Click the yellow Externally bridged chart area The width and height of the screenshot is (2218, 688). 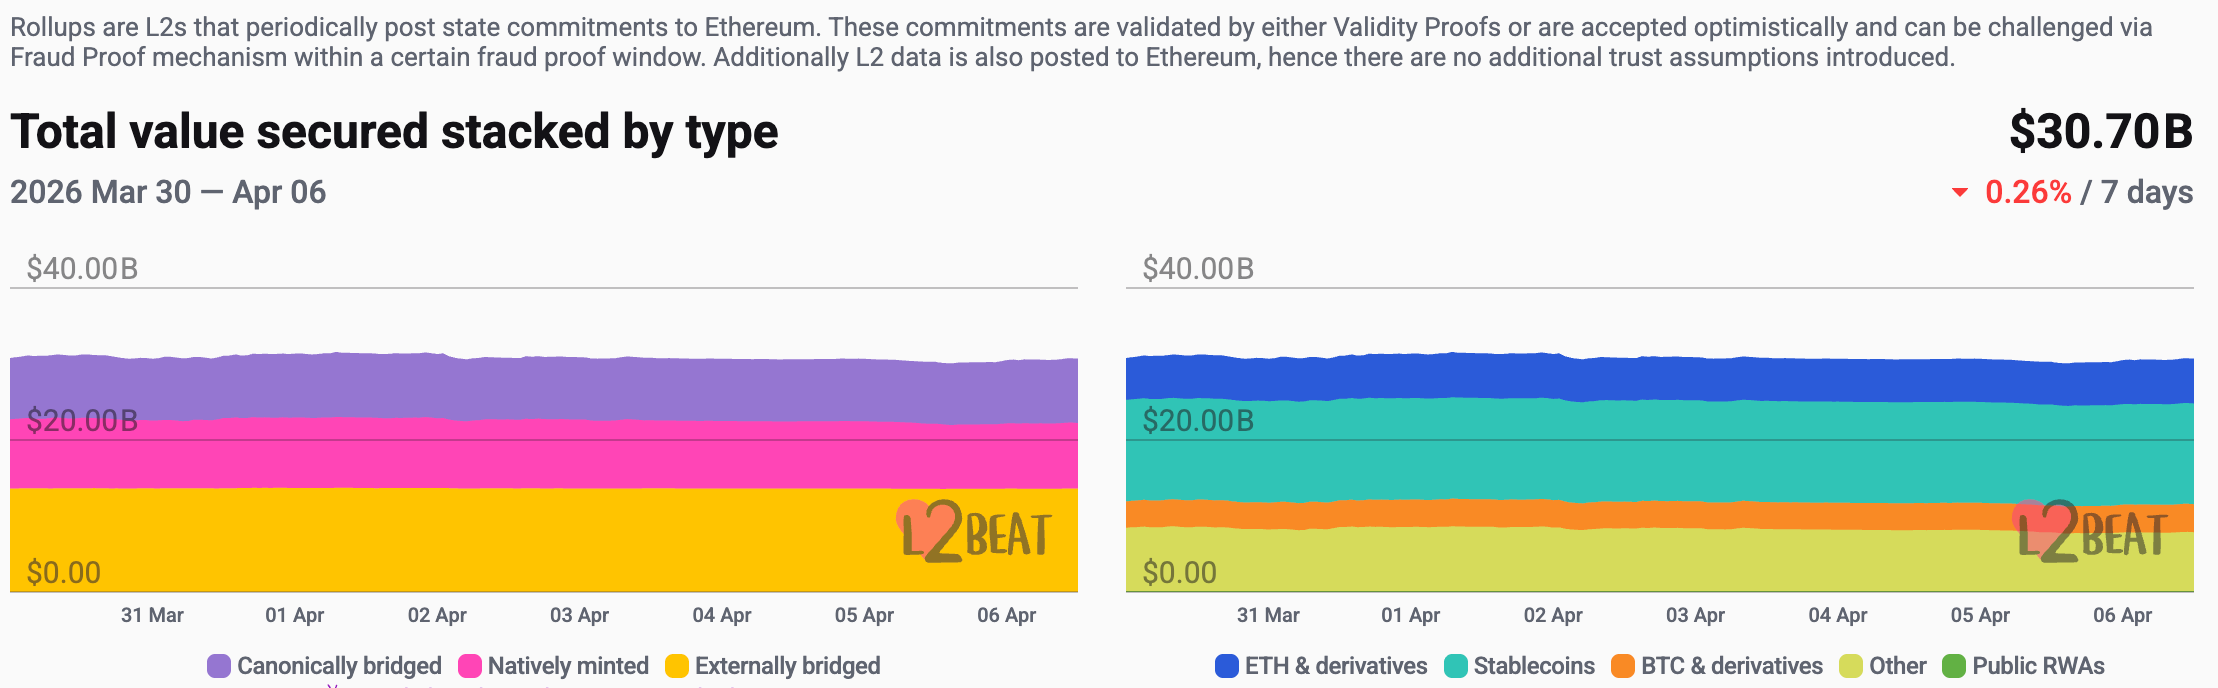coord(500,540)
